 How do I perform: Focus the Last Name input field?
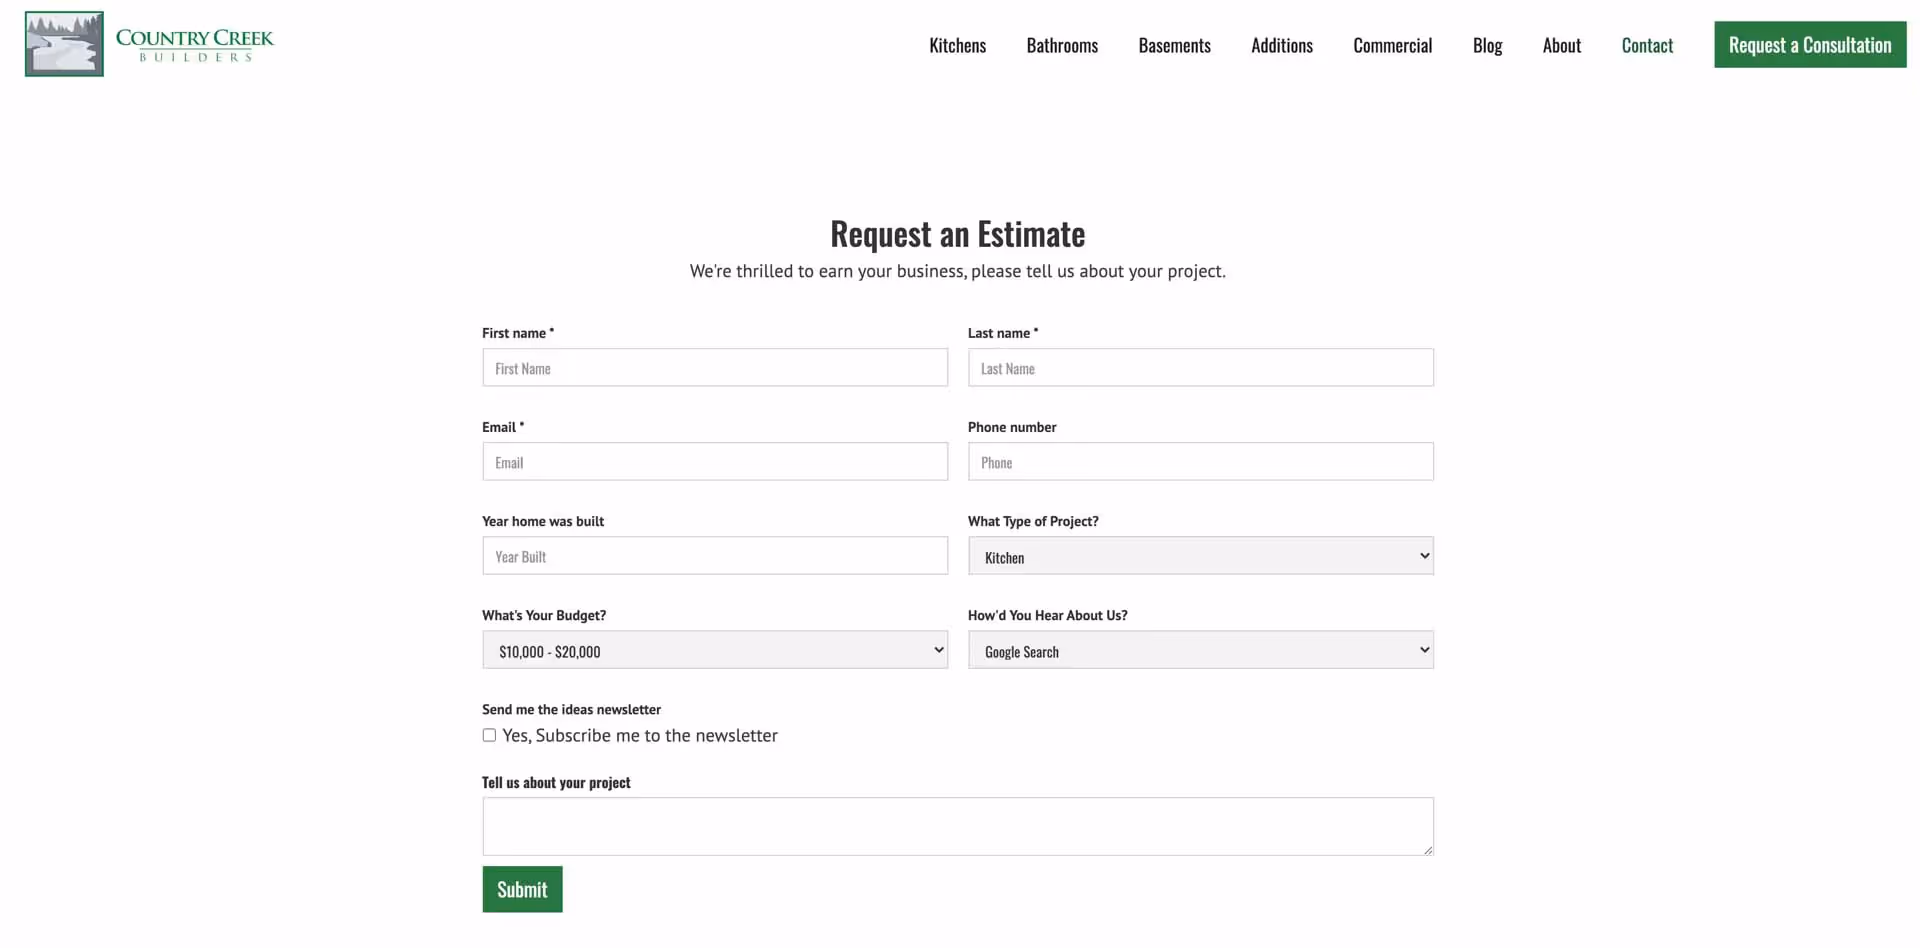click(1200, 368)
